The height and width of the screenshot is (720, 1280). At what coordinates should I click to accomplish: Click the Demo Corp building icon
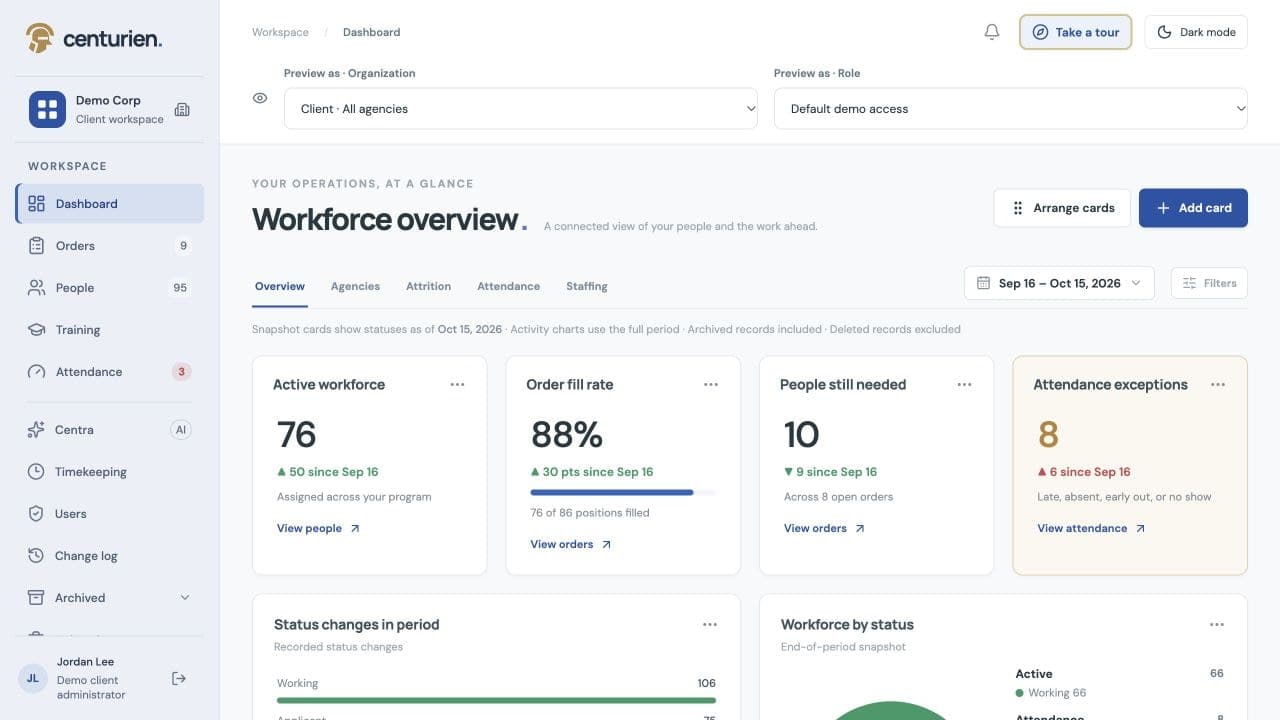coord(182,109)
